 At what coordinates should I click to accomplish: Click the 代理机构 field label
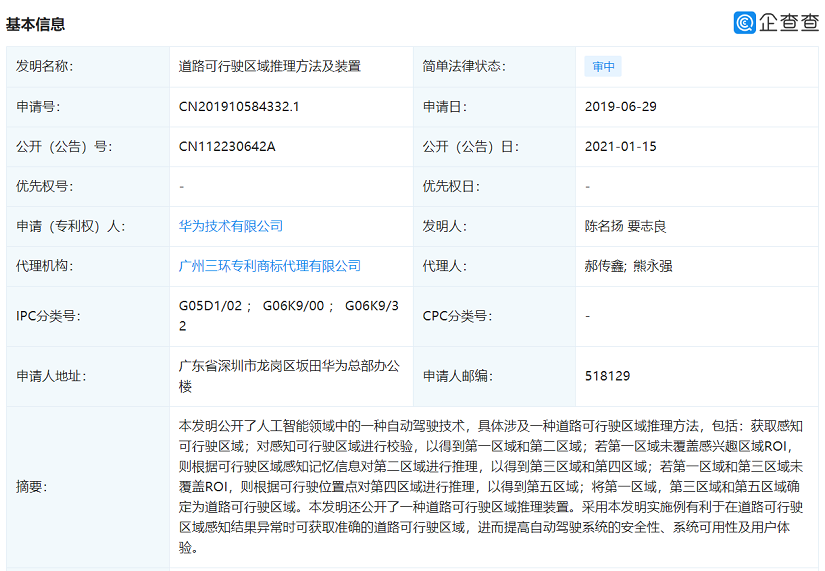pyautogui.click(x=45, y=266)
